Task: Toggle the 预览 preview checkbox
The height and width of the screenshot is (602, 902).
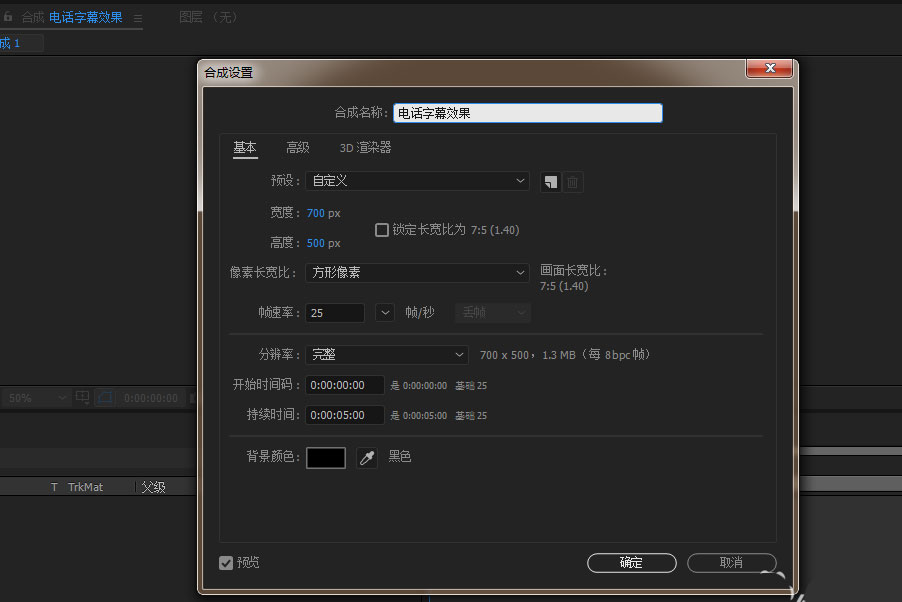Action: pos(226,562)
